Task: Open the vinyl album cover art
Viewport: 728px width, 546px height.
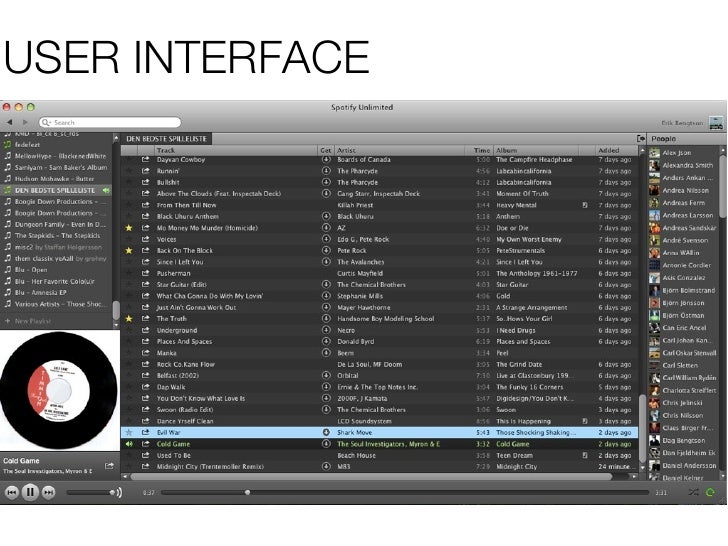Action: point(58,390)
